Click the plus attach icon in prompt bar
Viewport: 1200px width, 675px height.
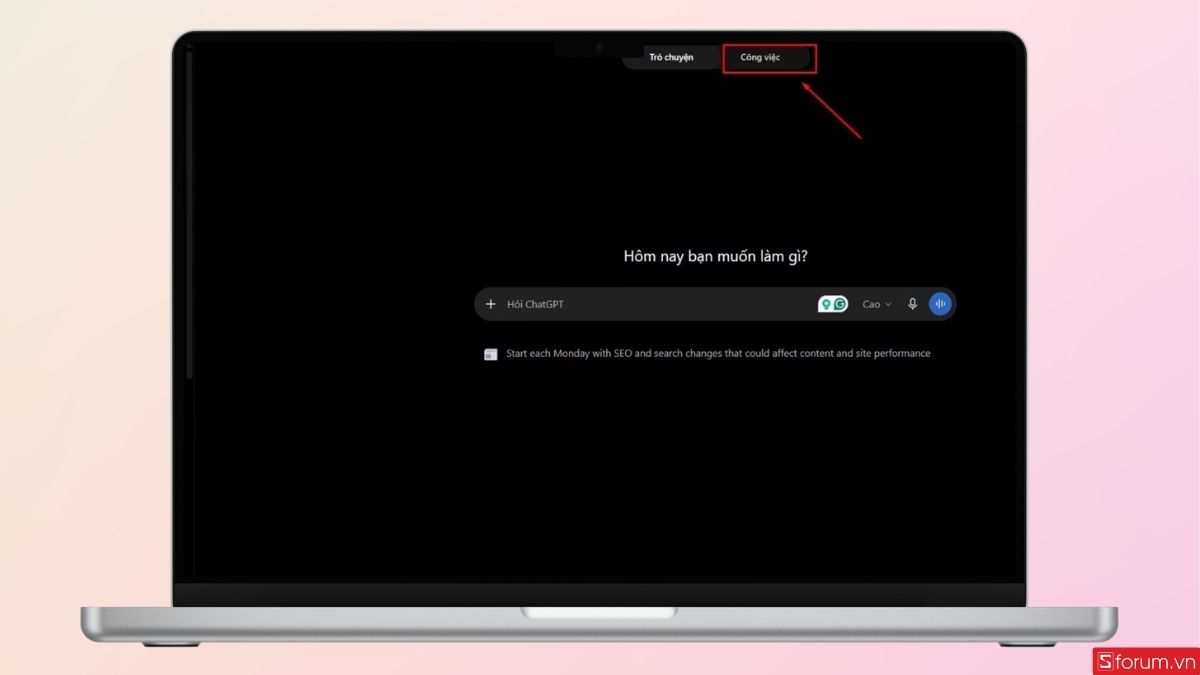[x=490, y=304]
